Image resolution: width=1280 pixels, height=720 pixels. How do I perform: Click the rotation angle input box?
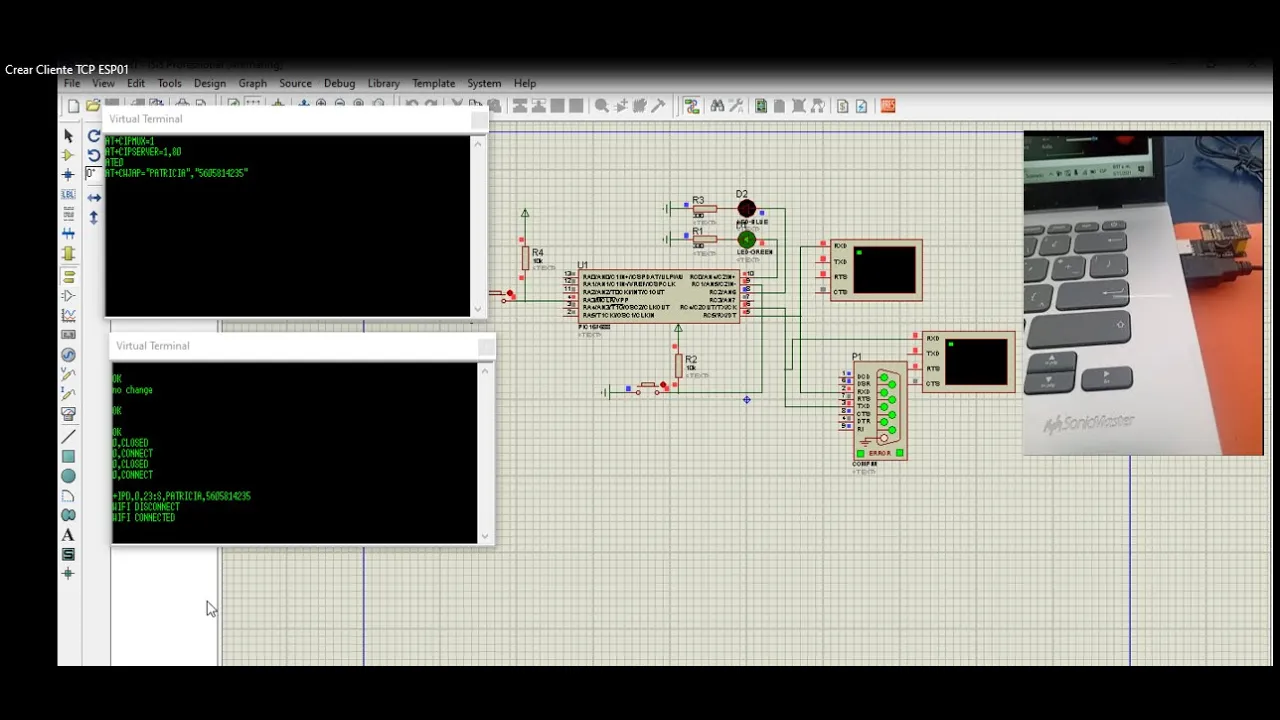(93, 174)
